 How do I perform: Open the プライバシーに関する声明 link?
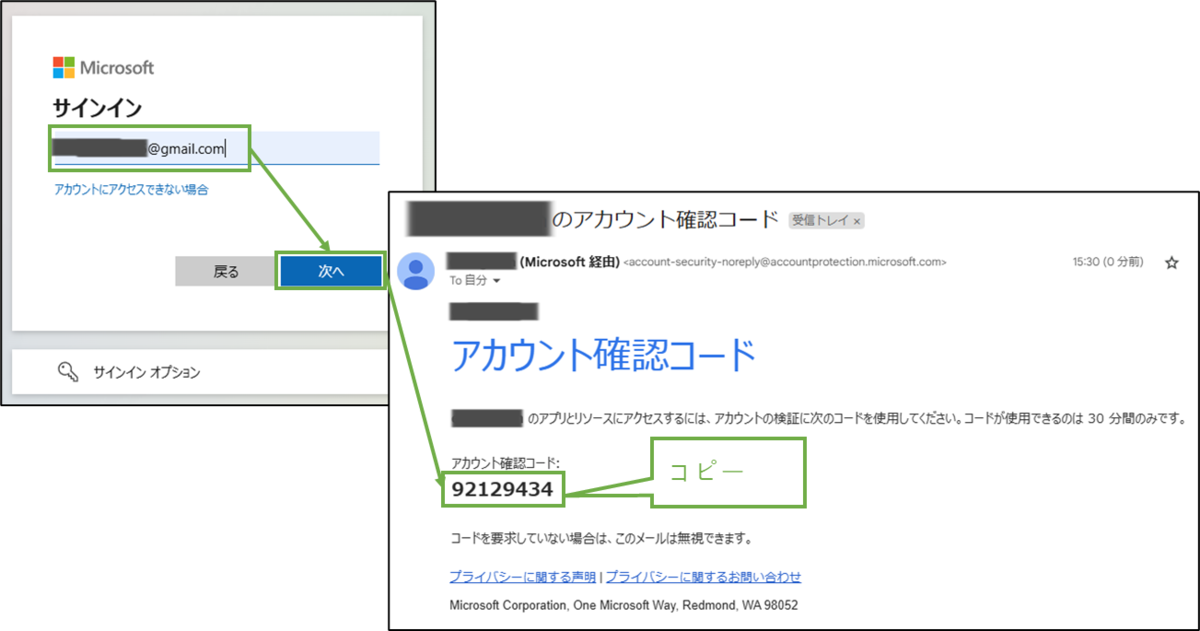(x=523, y=577)
